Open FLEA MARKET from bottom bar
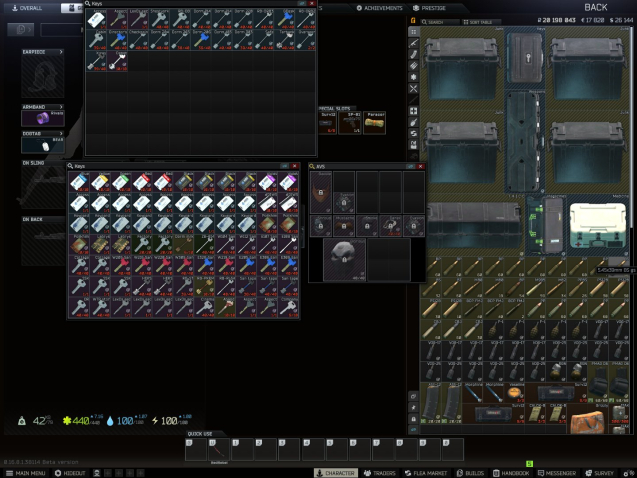637x478 pixels. pos(426,473)
